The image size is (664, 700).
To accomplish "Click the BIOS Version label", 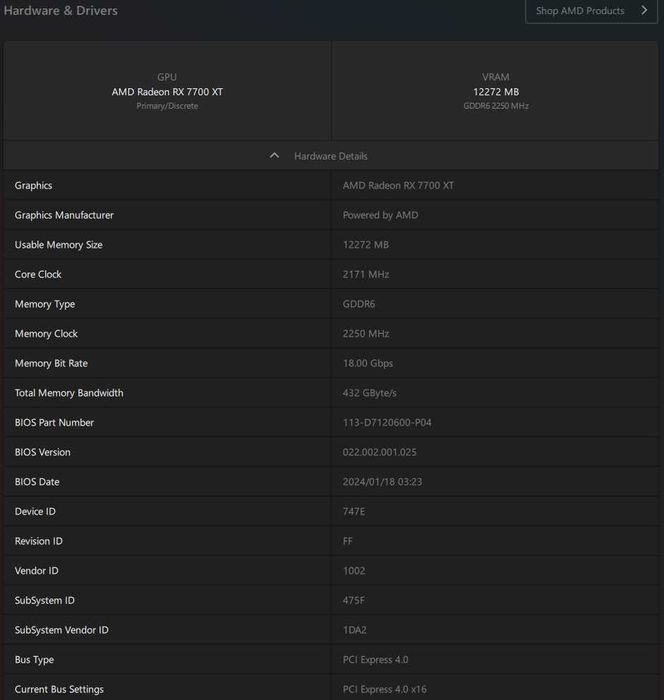I will pyautogui.click(x=42, y=452).
